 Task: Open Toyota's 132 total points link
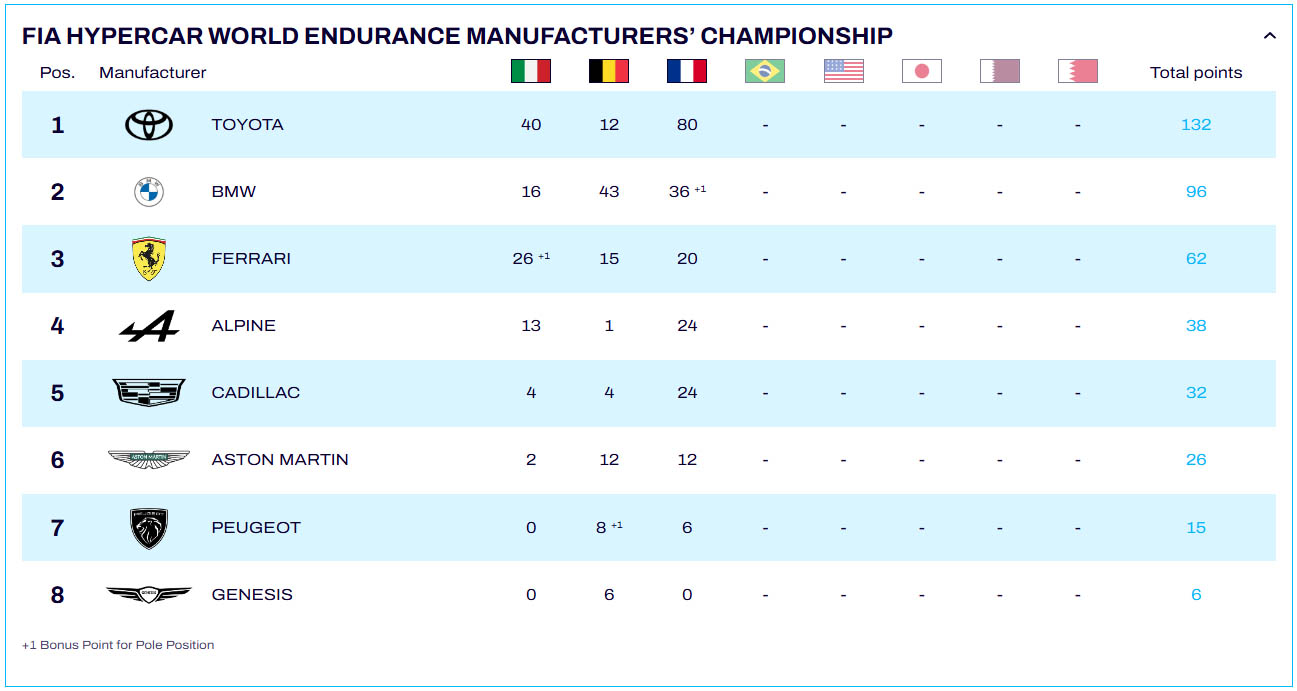(1196, 125)
